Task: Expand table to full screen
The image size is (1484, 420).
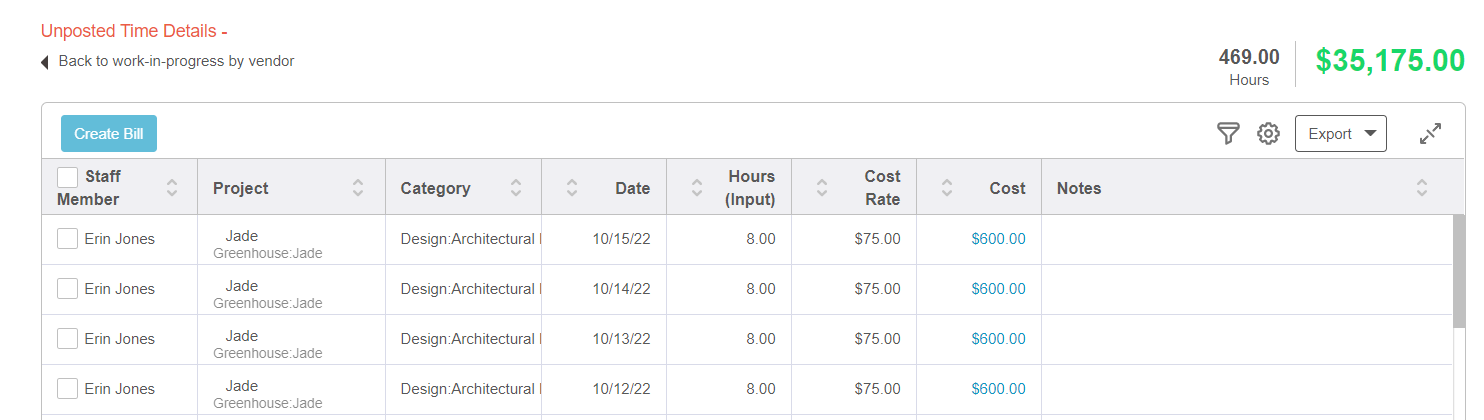Action: click(x=1430, y=134)
